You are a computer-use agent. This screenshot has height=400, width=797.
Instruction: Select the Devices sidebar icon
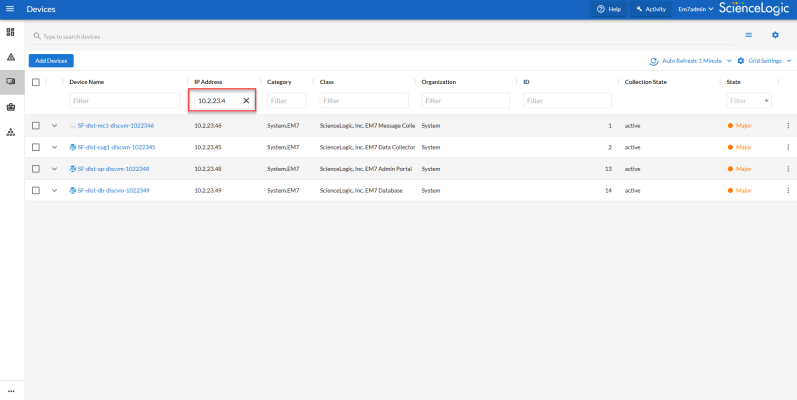point(11,82)
